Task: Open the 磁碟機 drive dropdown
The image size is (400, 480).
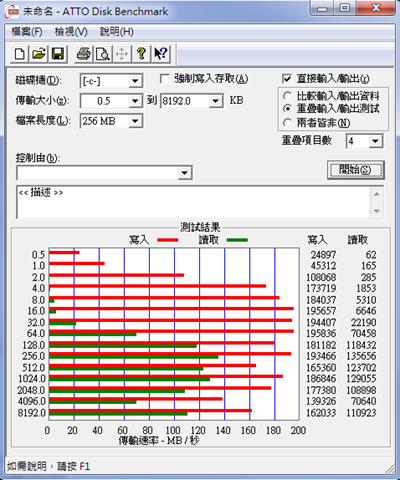Action: pos(135,81)
